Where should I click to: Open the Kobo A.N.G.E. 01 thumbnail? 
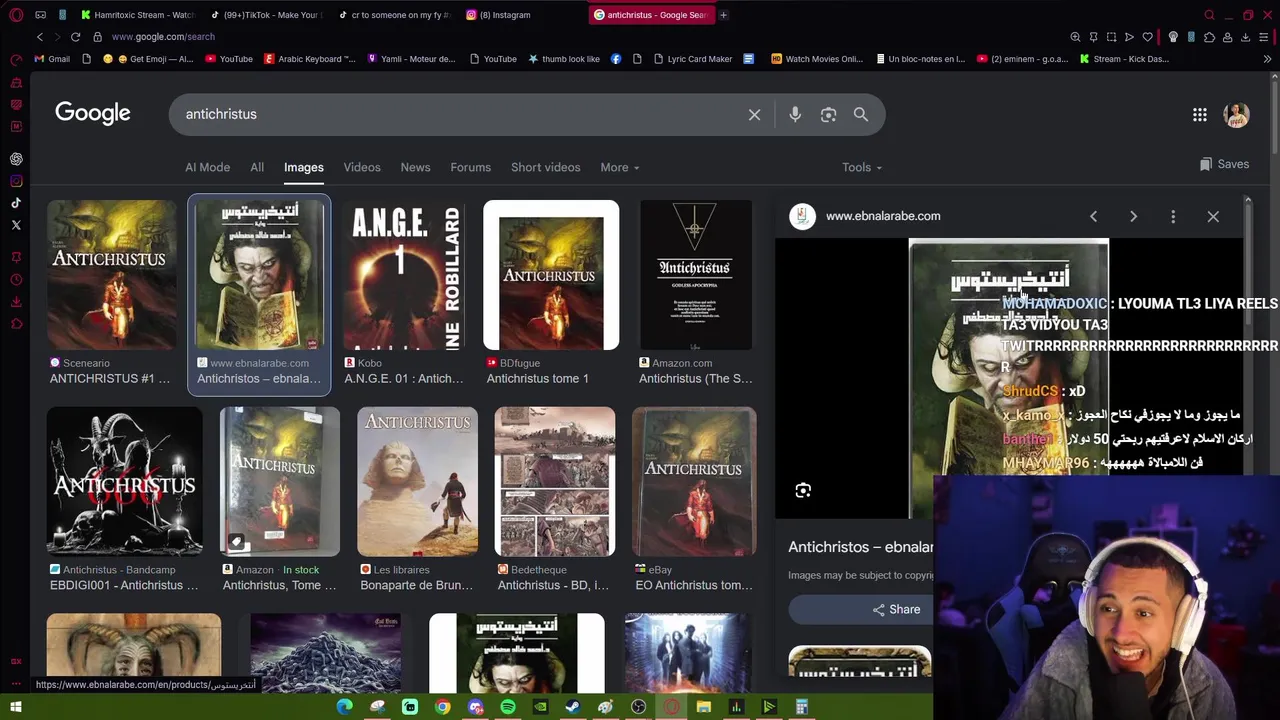(x=405, y=275)
